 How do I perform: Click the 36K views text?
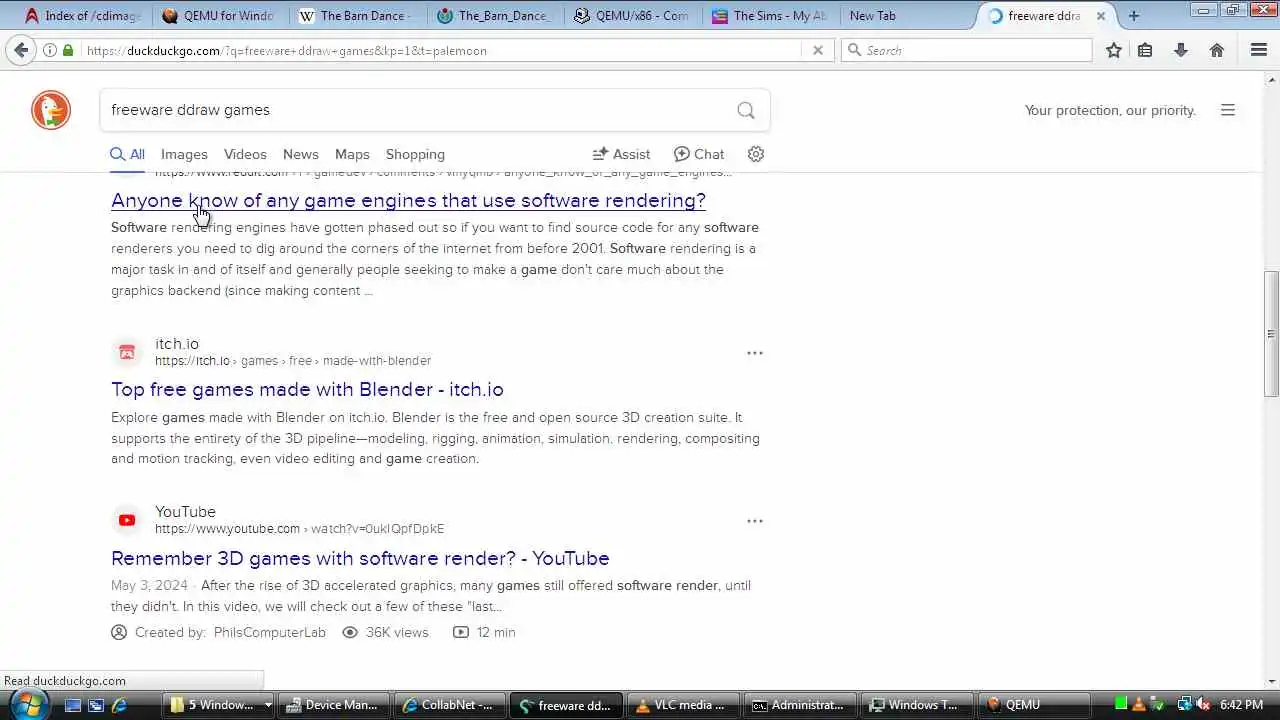(x=397, y=632)
